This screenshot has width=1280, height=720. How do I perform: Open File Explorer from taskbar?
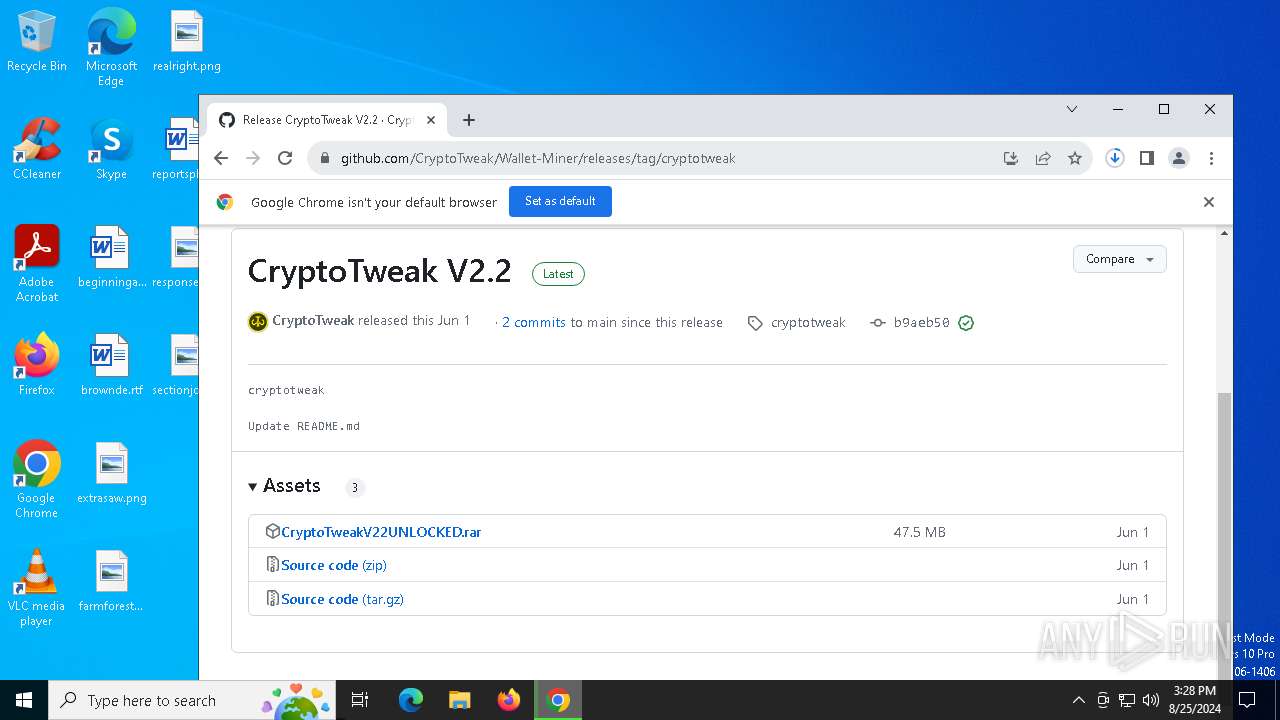[459, 700]
